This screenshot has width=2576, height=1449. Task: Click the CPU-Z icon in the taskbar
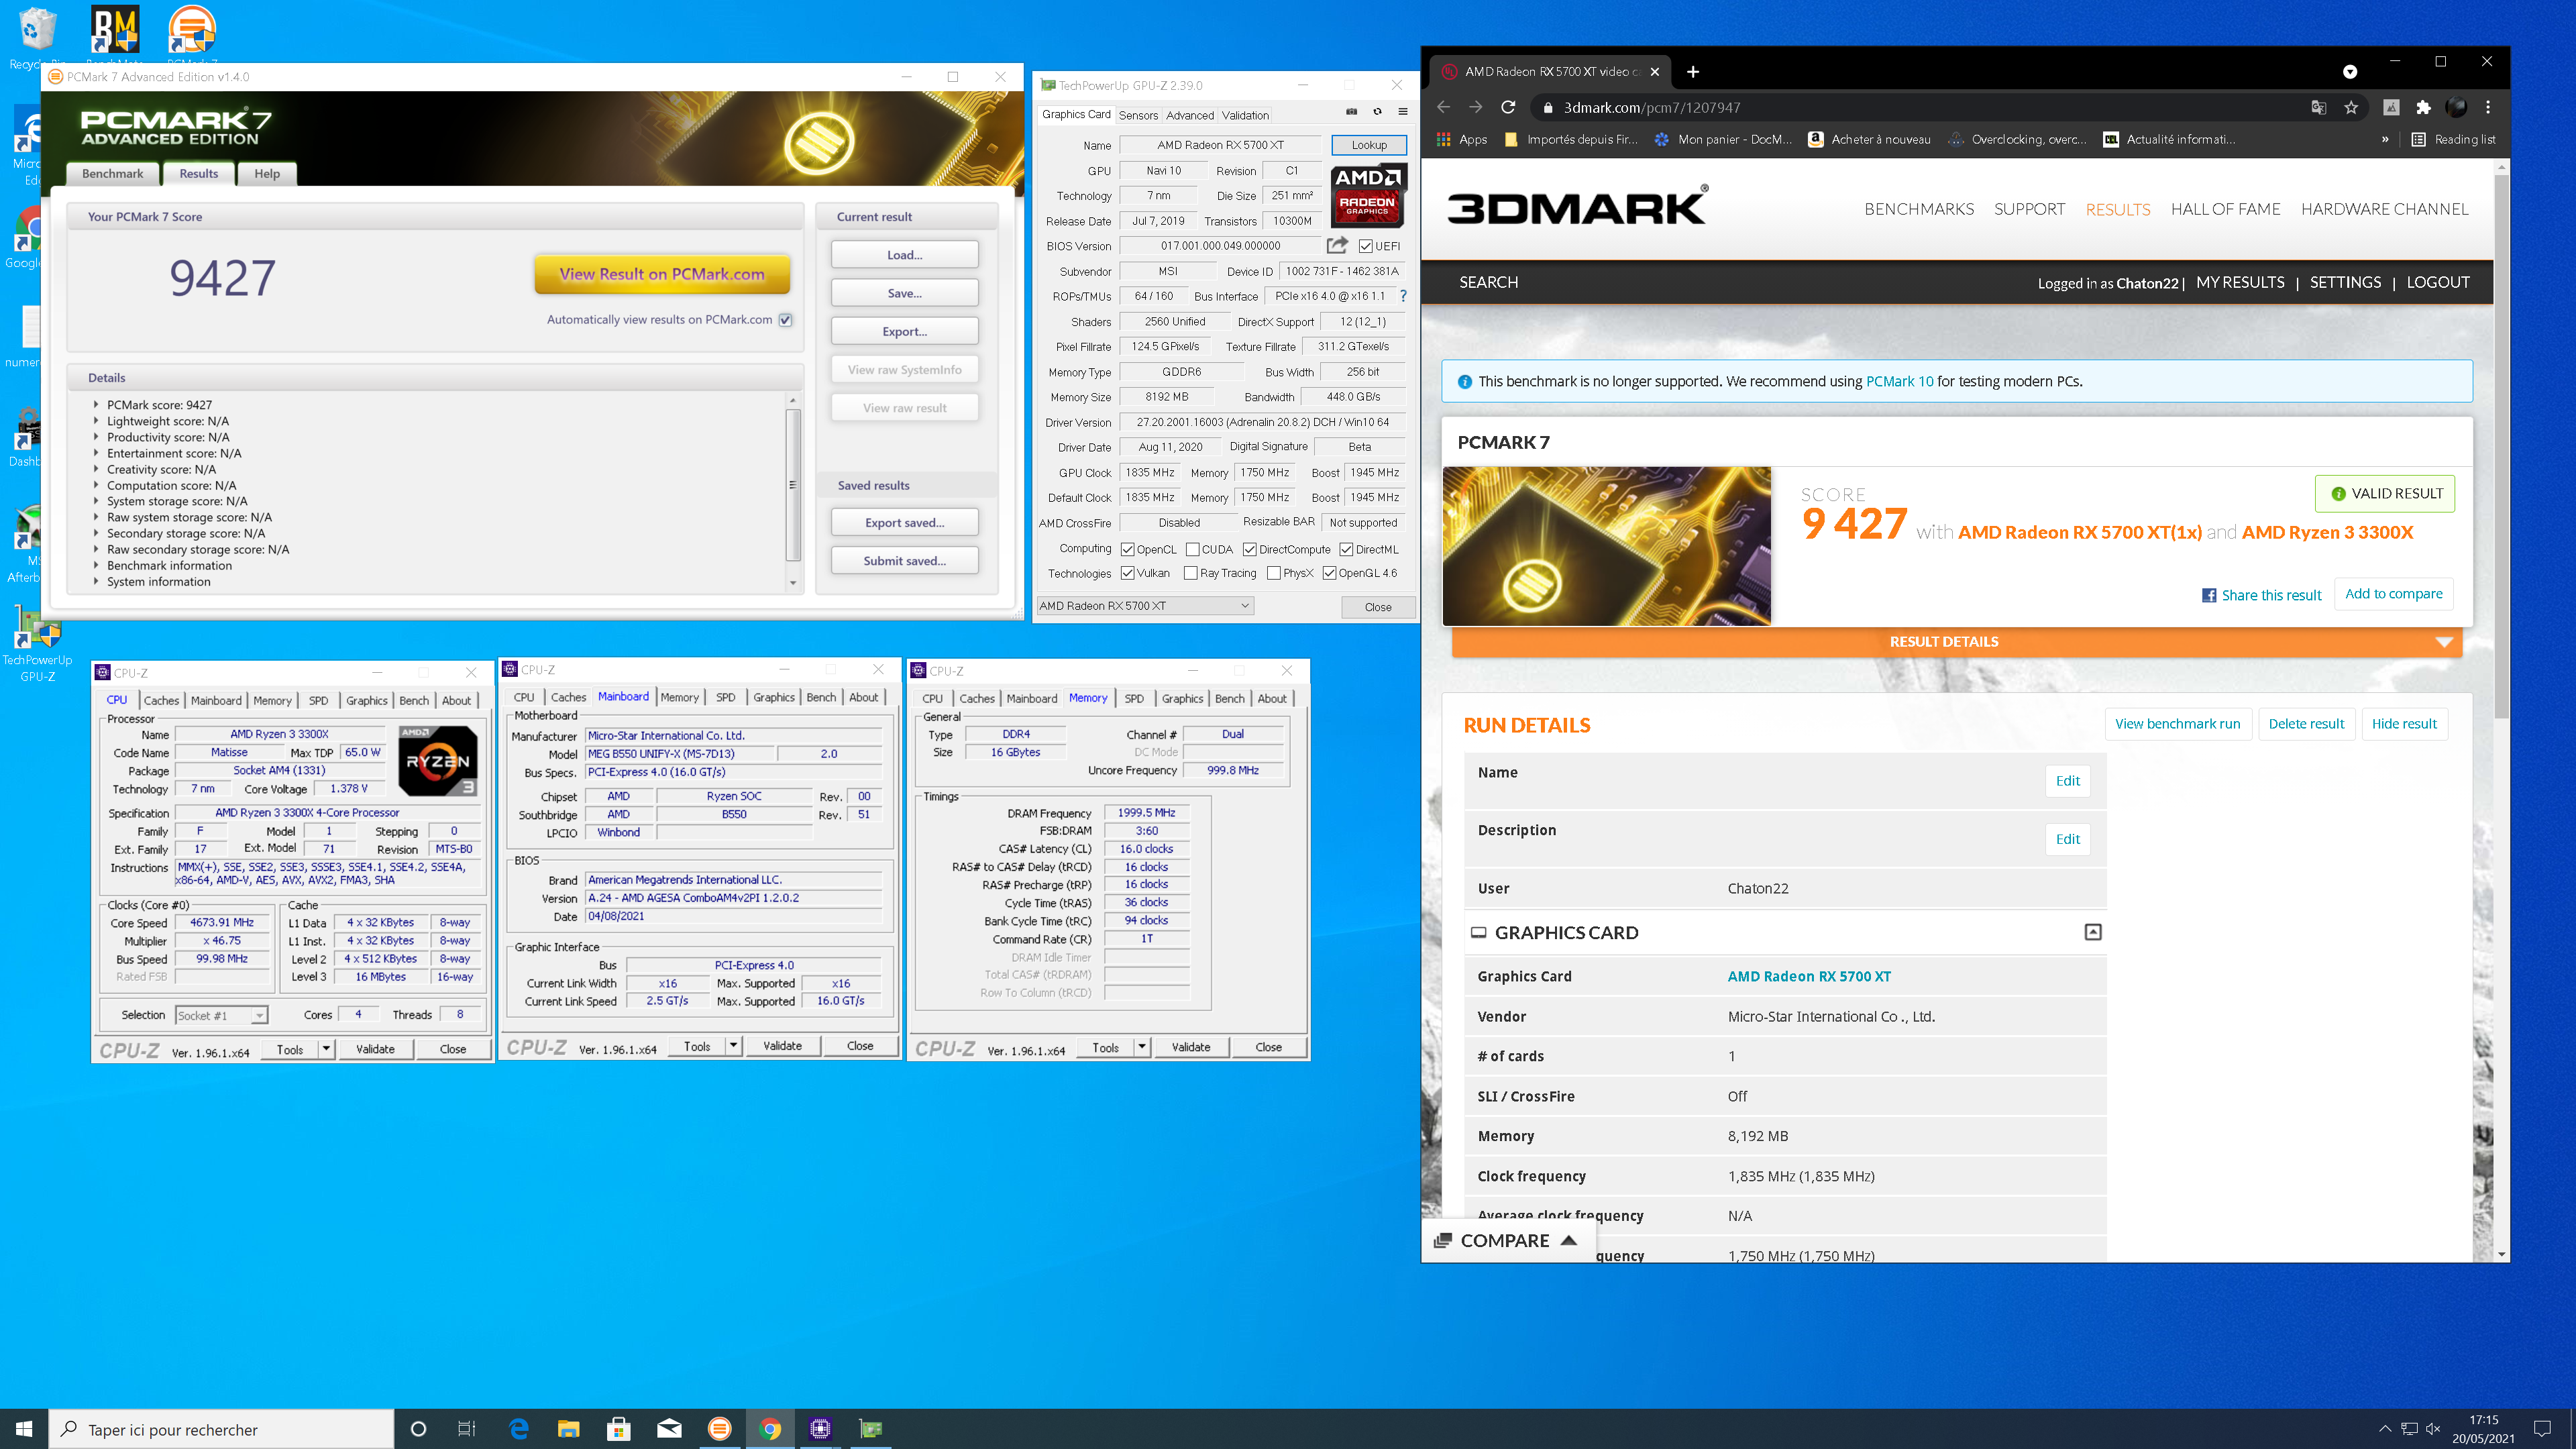820,1429
